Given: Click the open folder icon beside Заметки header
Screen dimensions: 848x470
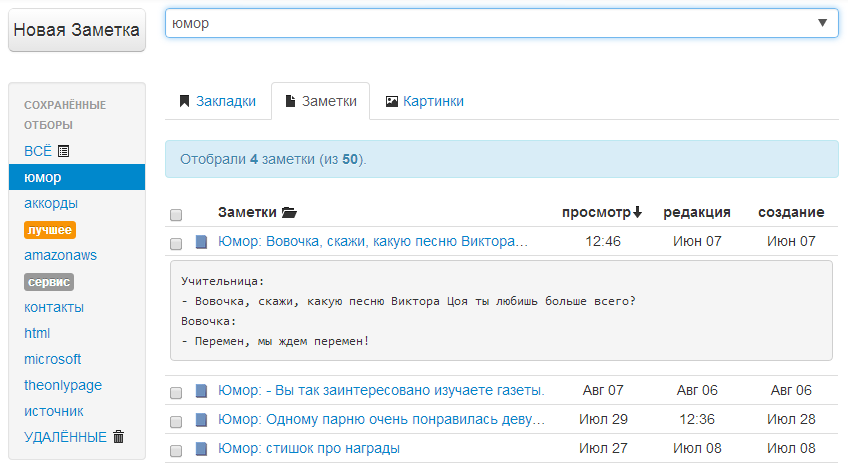Looking at the screenshot, I should (289, 213).
